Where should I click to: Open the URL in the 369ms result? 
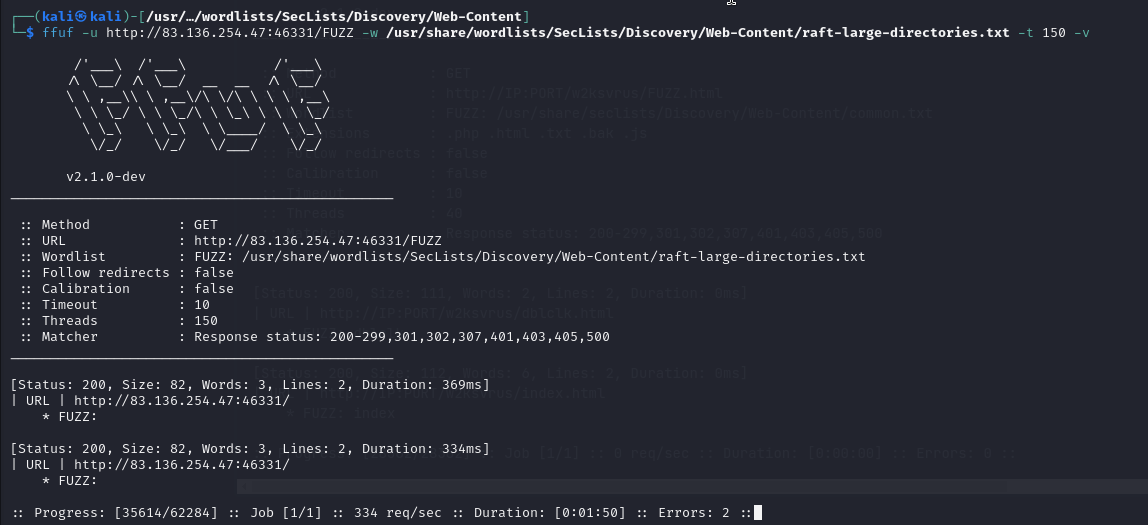pyautogui.click(x=182, y=401)
